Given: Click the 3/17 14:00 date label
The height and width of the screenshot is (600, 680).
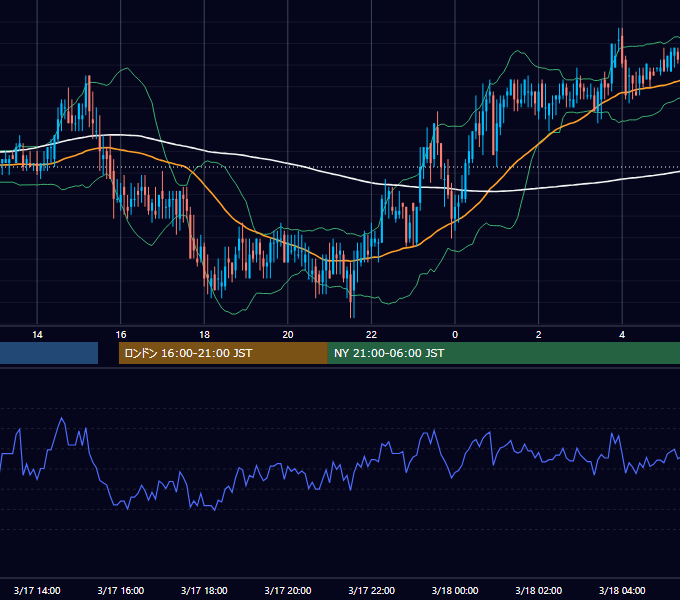Looking at the screenshot, I should coord(37,590).
